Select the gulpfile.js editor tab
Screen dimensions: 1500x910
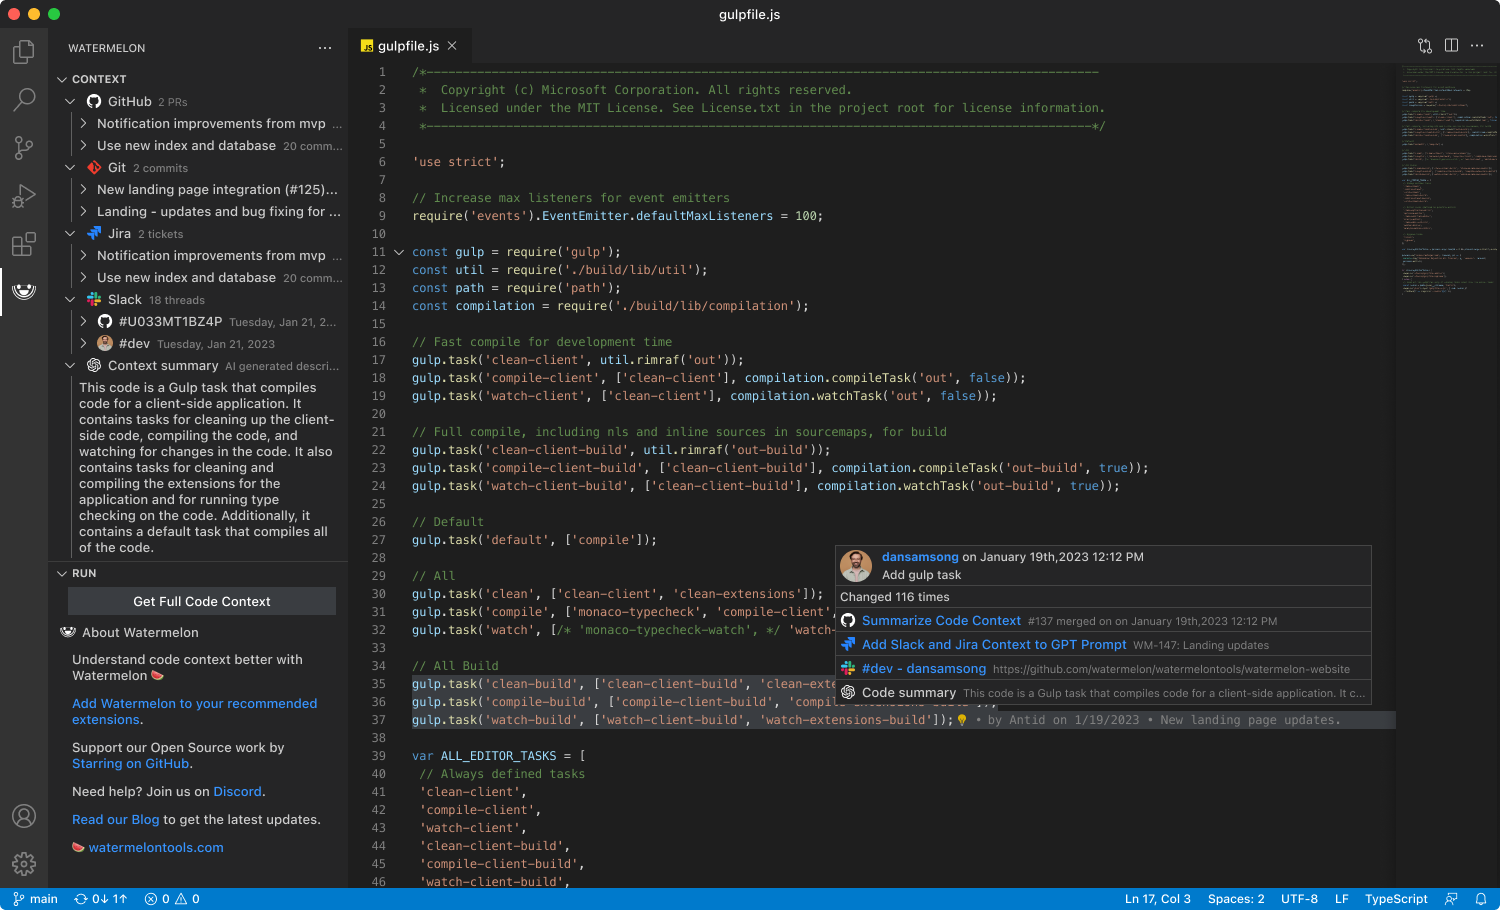[408, 46]
